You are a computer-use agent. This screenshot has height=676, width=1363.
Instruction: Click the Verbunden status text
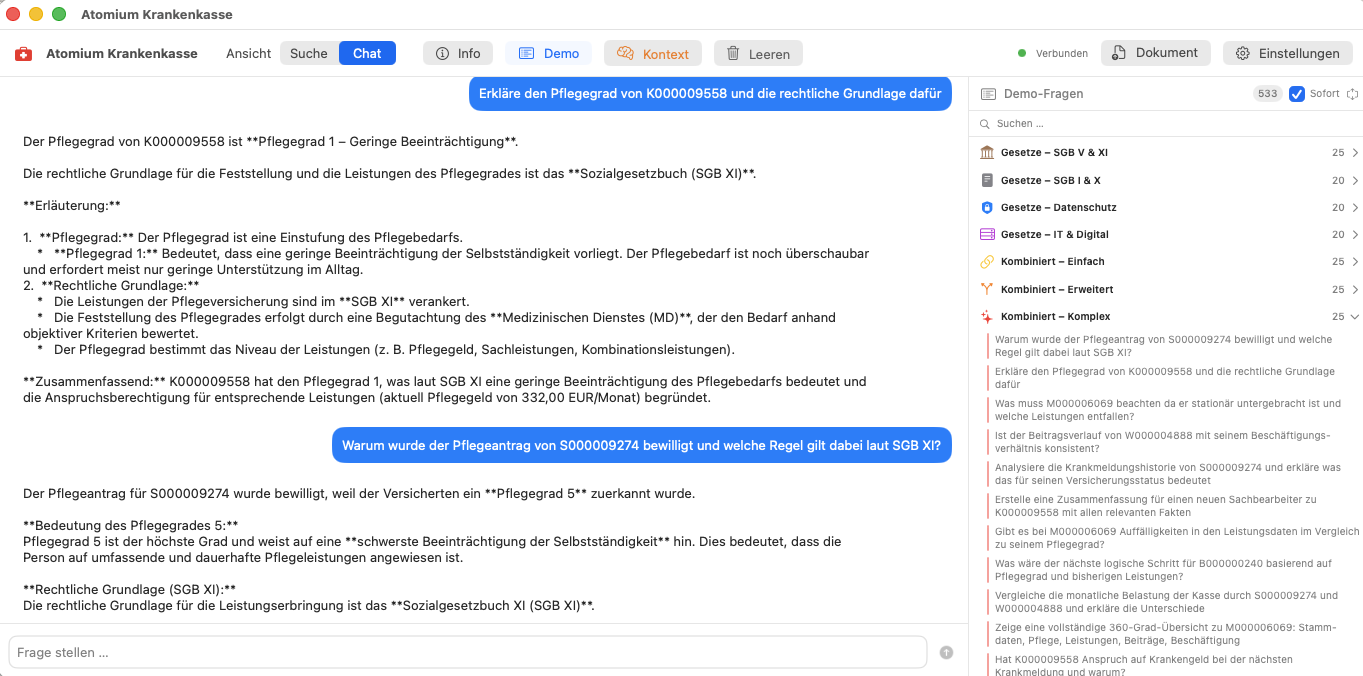[1062, 54]
